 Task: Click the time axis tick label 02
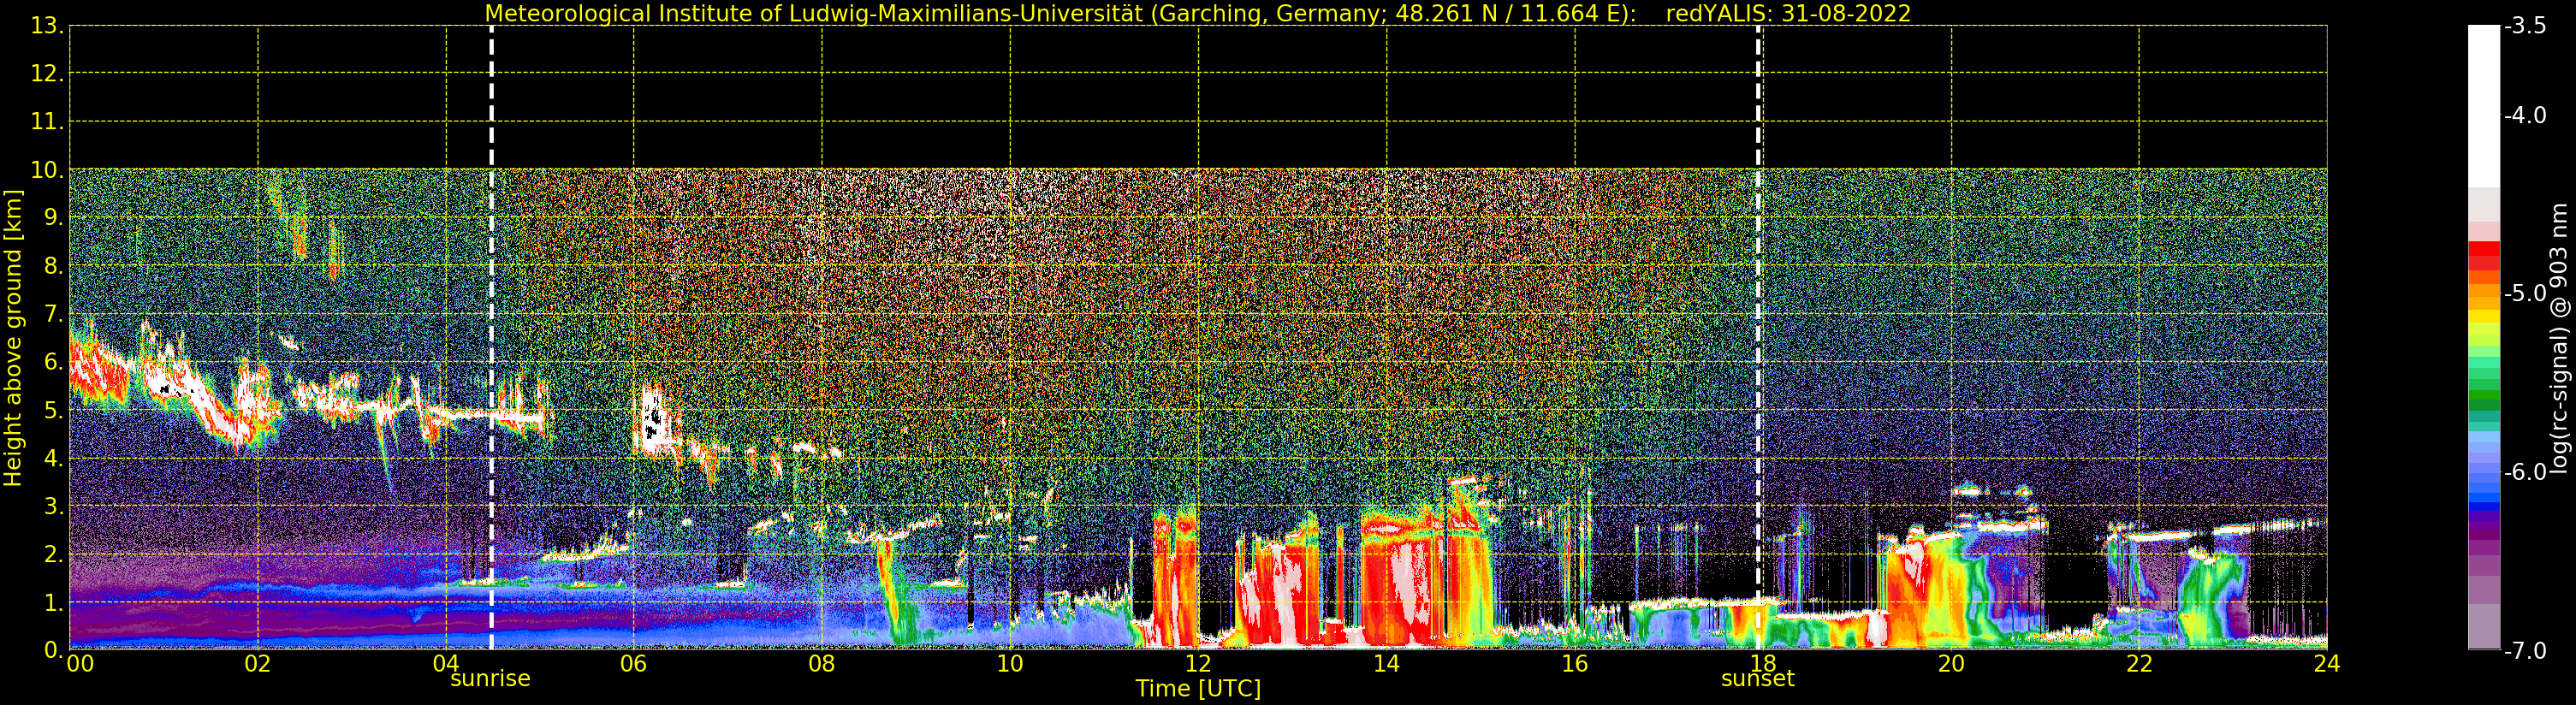258,664
